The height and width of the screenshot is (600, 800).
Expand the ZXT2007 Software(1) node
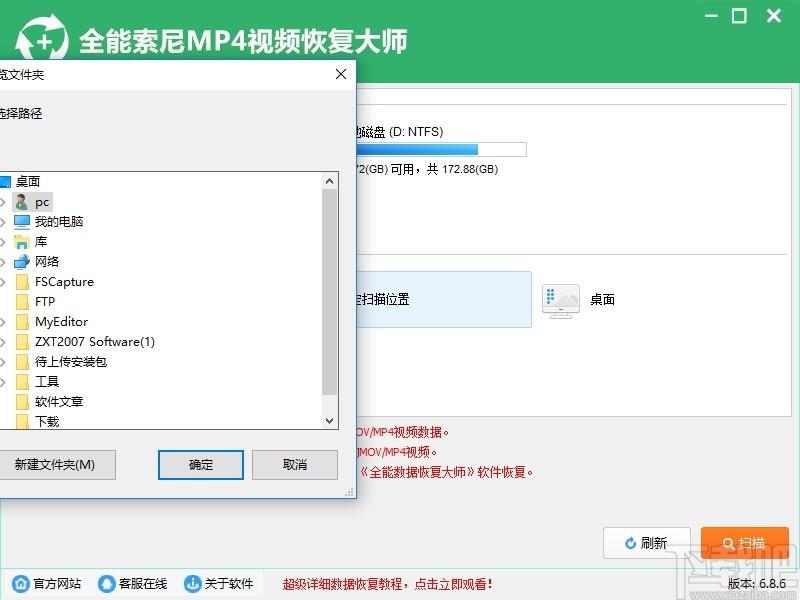(x=3, y=342)
